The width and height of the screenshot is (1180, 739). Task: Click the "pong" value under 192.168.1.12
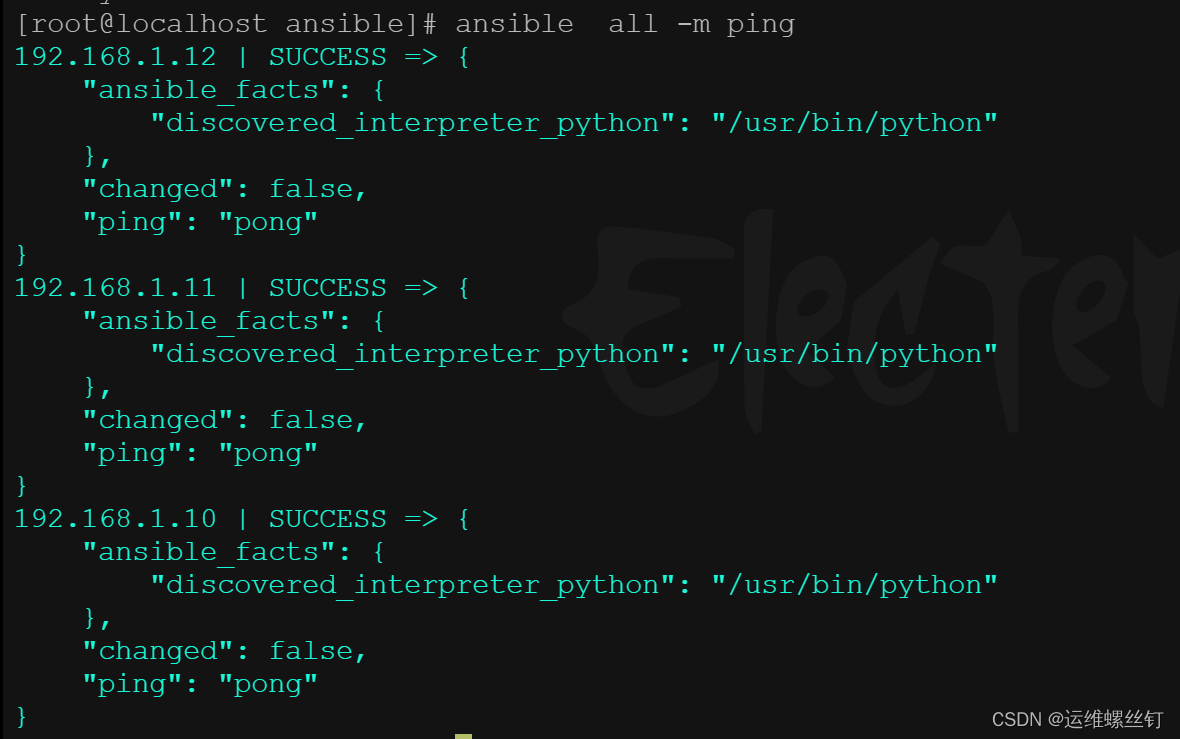point(268,222)
